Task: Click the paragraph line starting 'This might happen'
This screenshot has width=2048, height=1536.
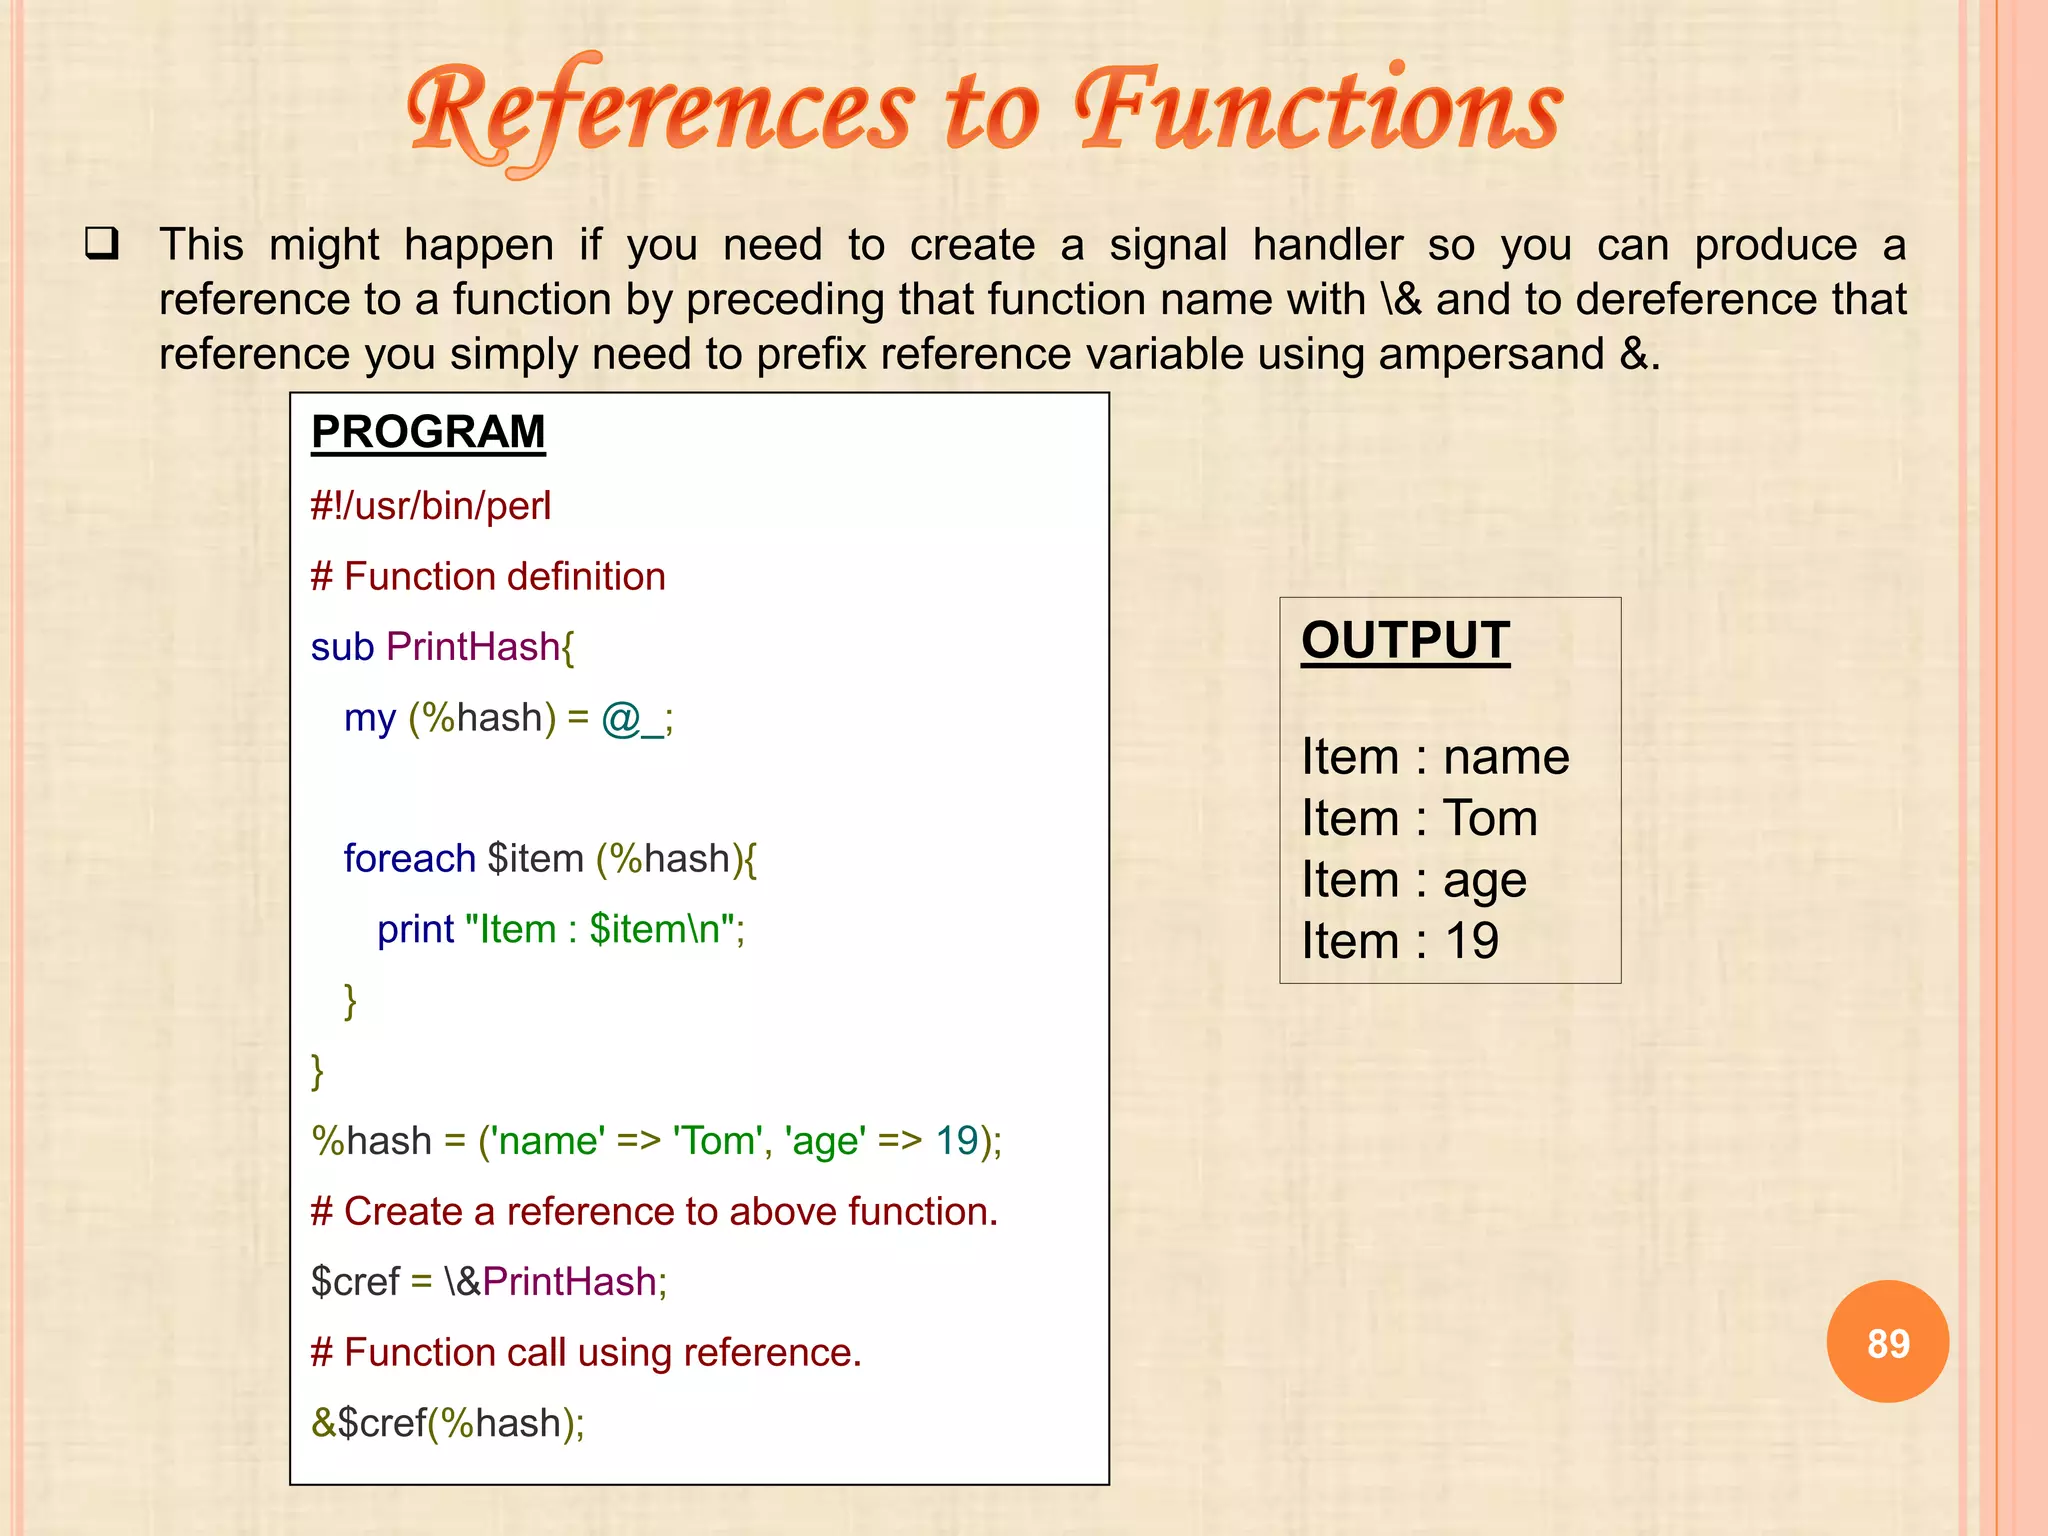Action: pyautogui.click(x=1032, y=245)
